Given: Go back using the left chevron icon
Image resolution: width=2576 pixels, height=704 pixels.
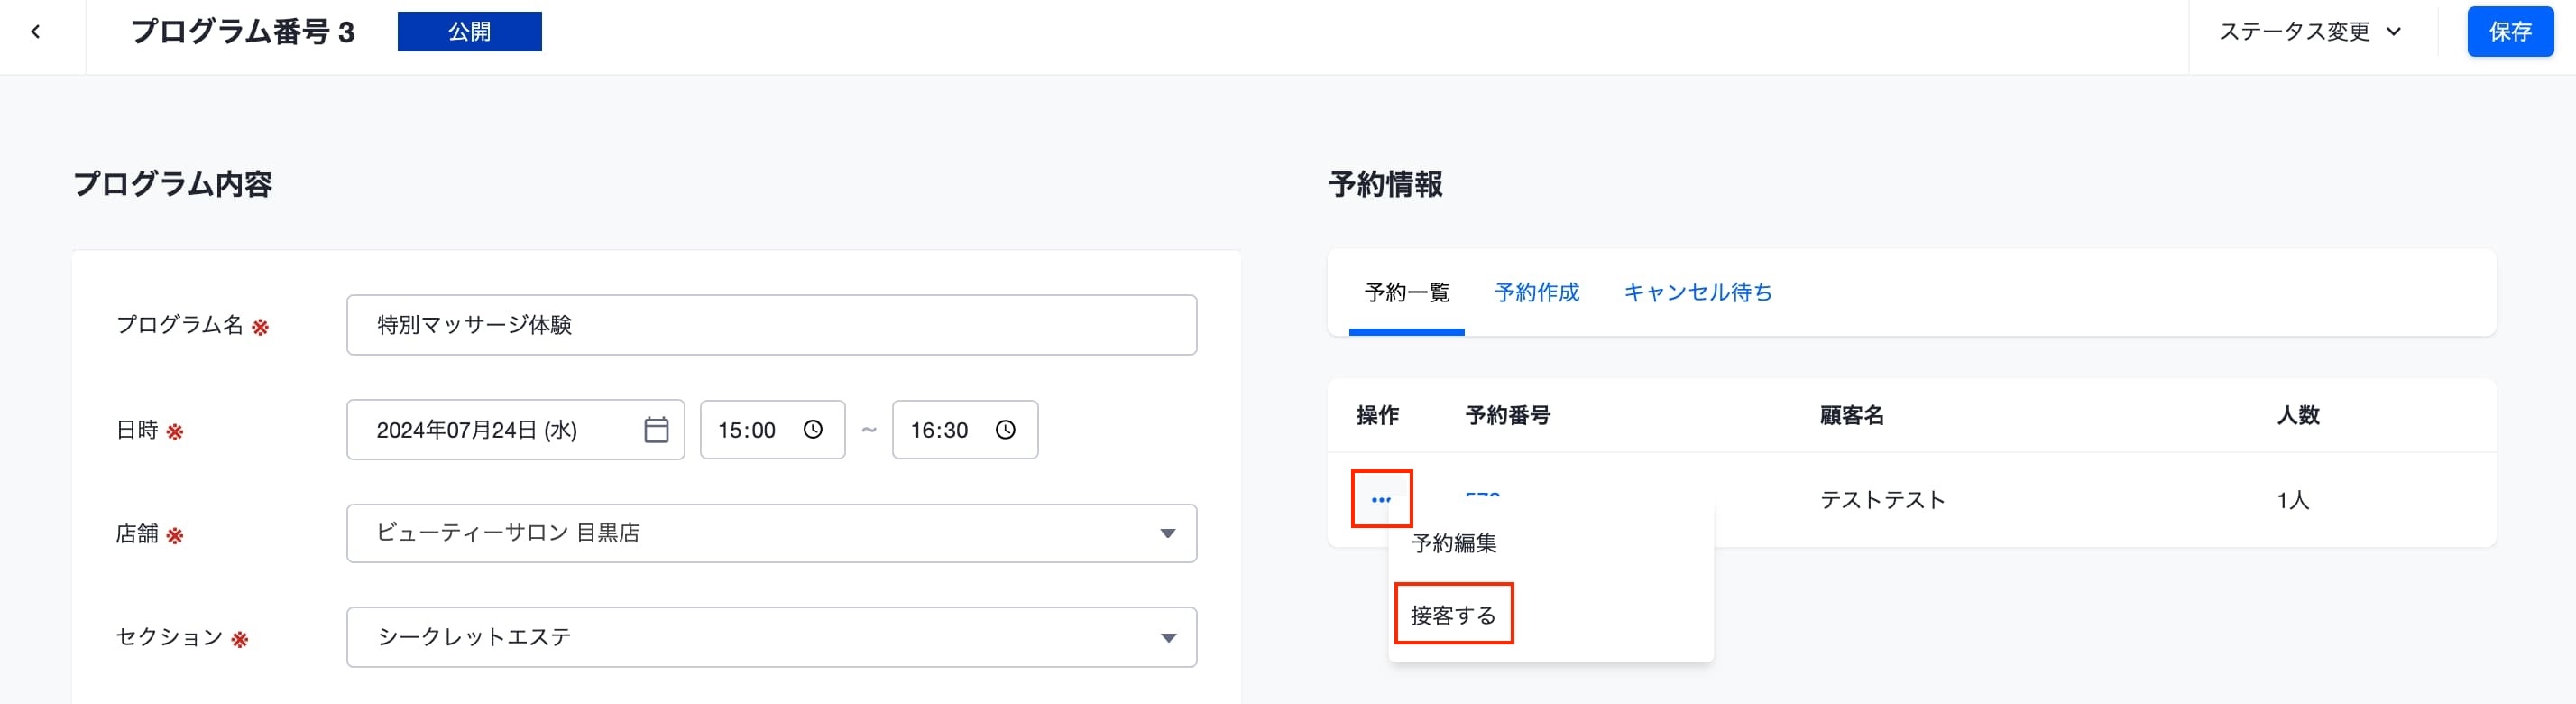Looking at the screenshot, I should pyautogui.click(x=36, y=32).
